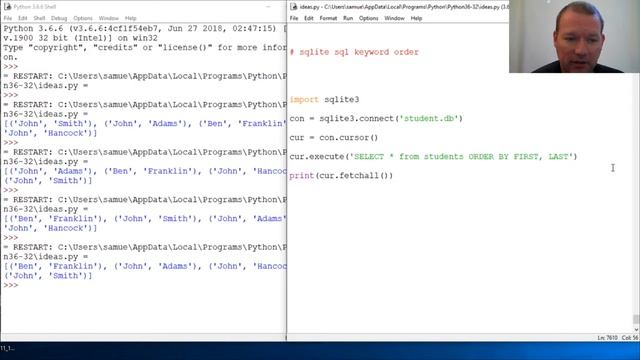
Task: Click the Ln 7610 status bar indicator
Action: 607,338
